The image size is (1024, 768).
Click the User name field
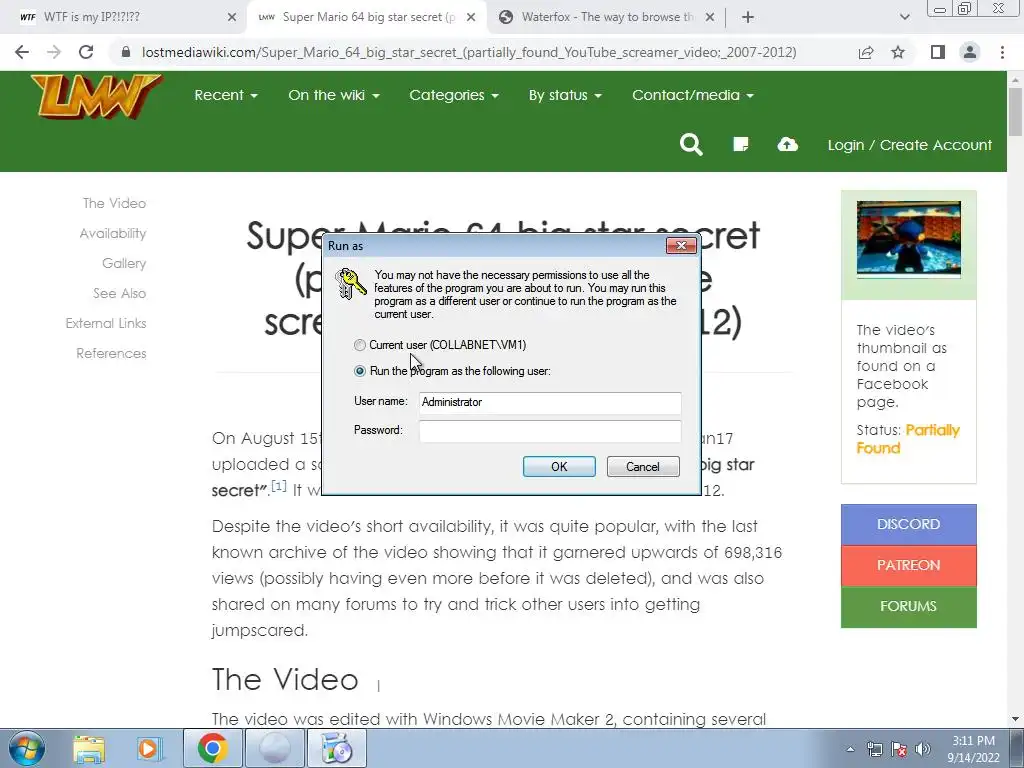550,402
